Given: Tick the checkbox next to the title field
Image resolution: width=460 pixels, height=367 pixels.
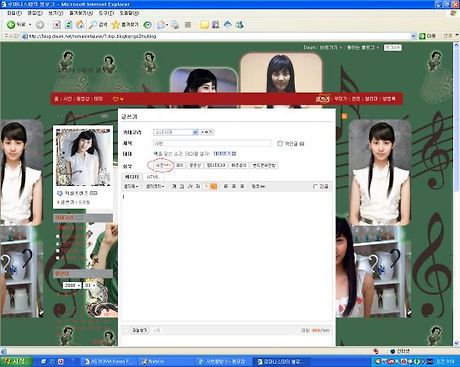Looking at the screenshot, I should pos(280,143).
